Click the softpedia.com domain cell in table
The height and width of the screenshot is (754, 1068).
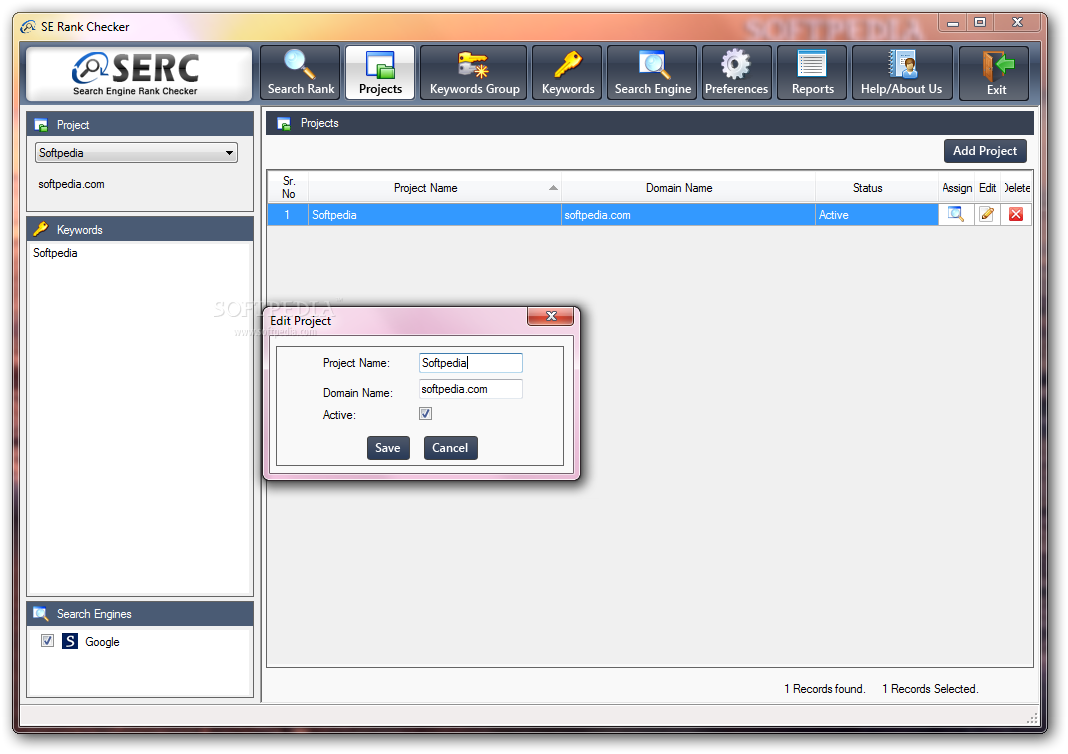point(688,215)
